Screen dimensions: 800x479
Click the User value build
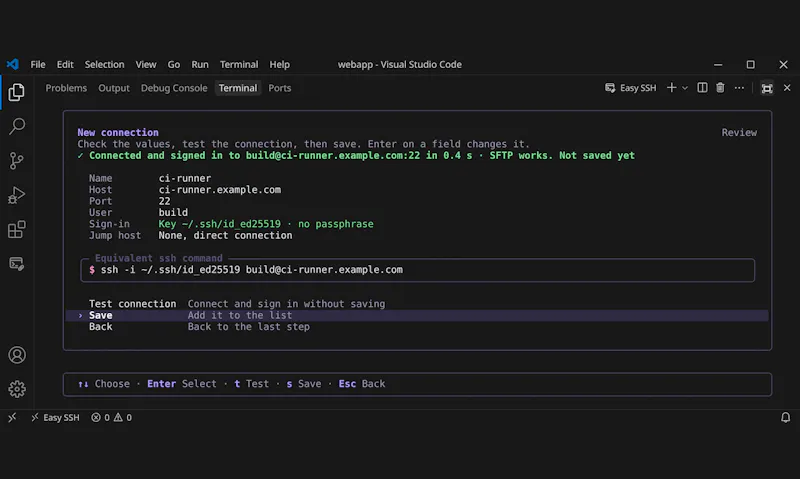pyautogui.click(x=173, y=212)
